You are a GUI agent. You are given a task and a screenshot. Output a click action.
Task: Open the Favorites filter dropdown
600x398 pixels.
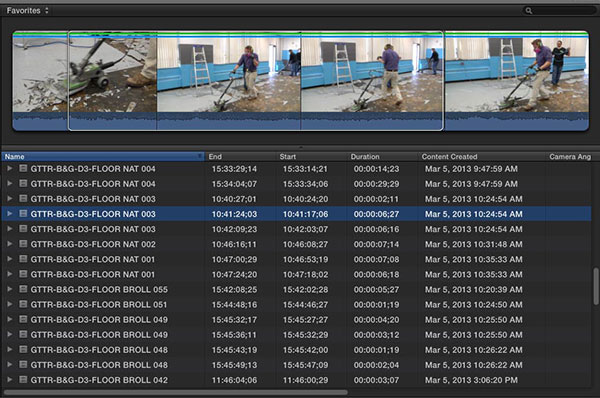point(27,11)
